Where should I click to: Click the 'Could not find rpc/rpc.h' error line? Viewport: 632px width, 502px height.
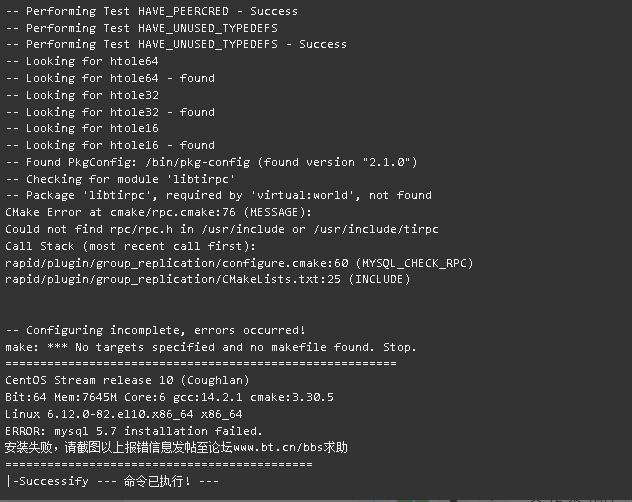pyautogui.click(x=222, y=229)
